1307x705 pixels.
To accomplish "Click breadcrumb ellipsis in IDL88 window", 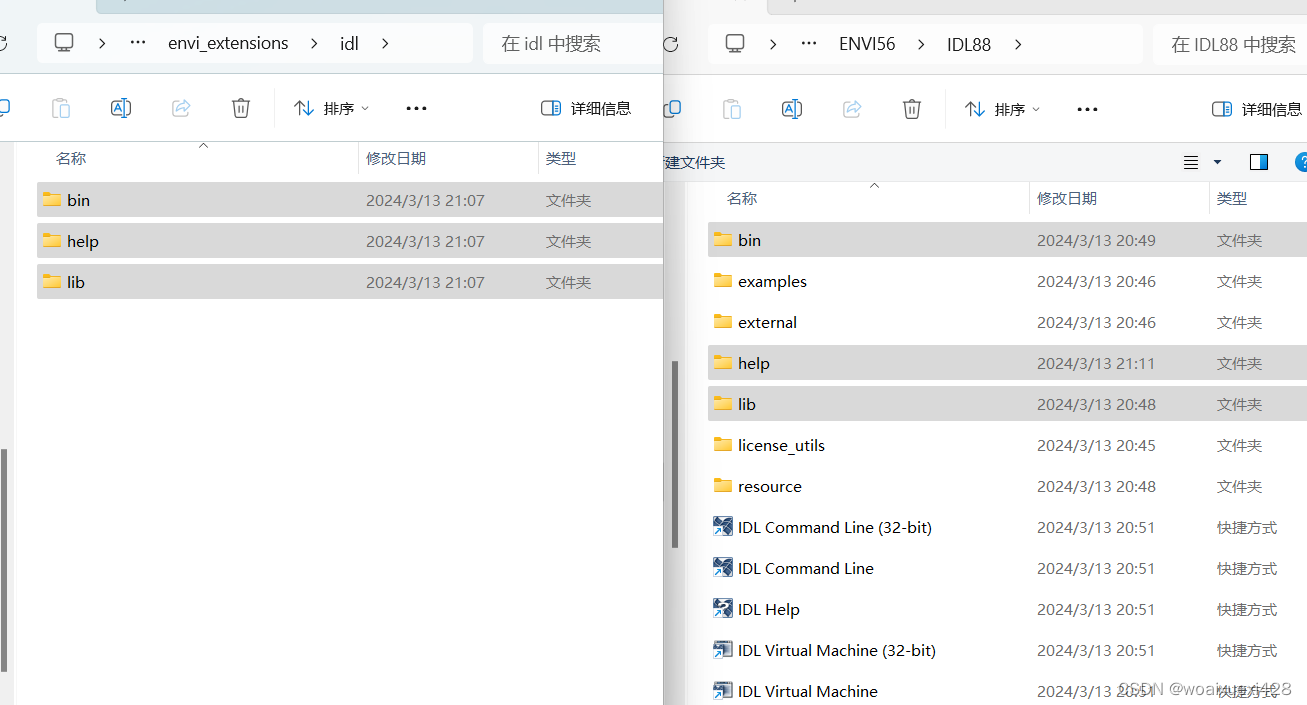I will coord(809,44).
